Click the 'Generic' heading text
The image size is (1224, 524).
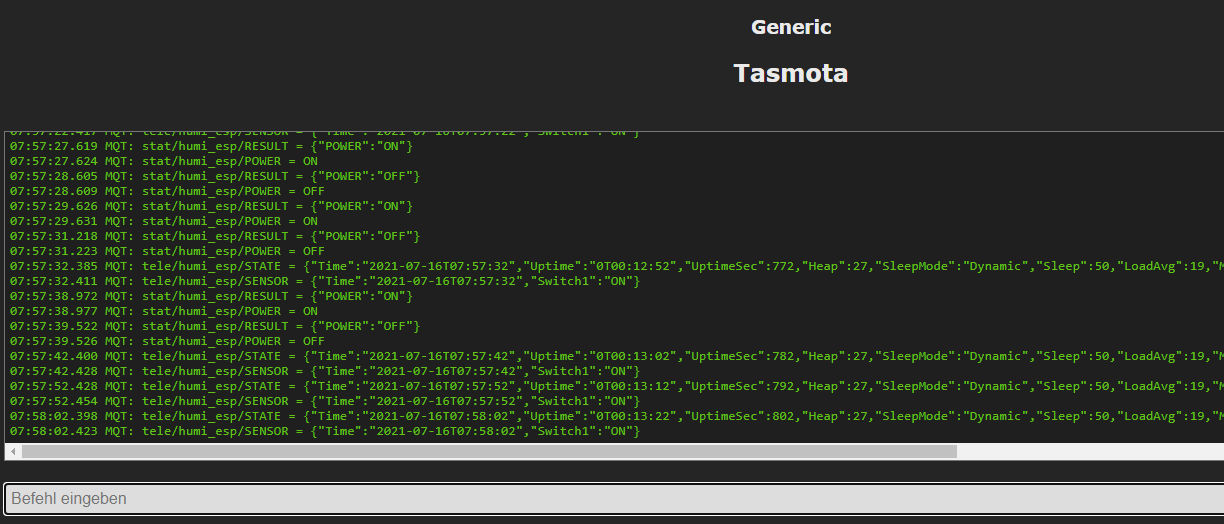point(791,27)
